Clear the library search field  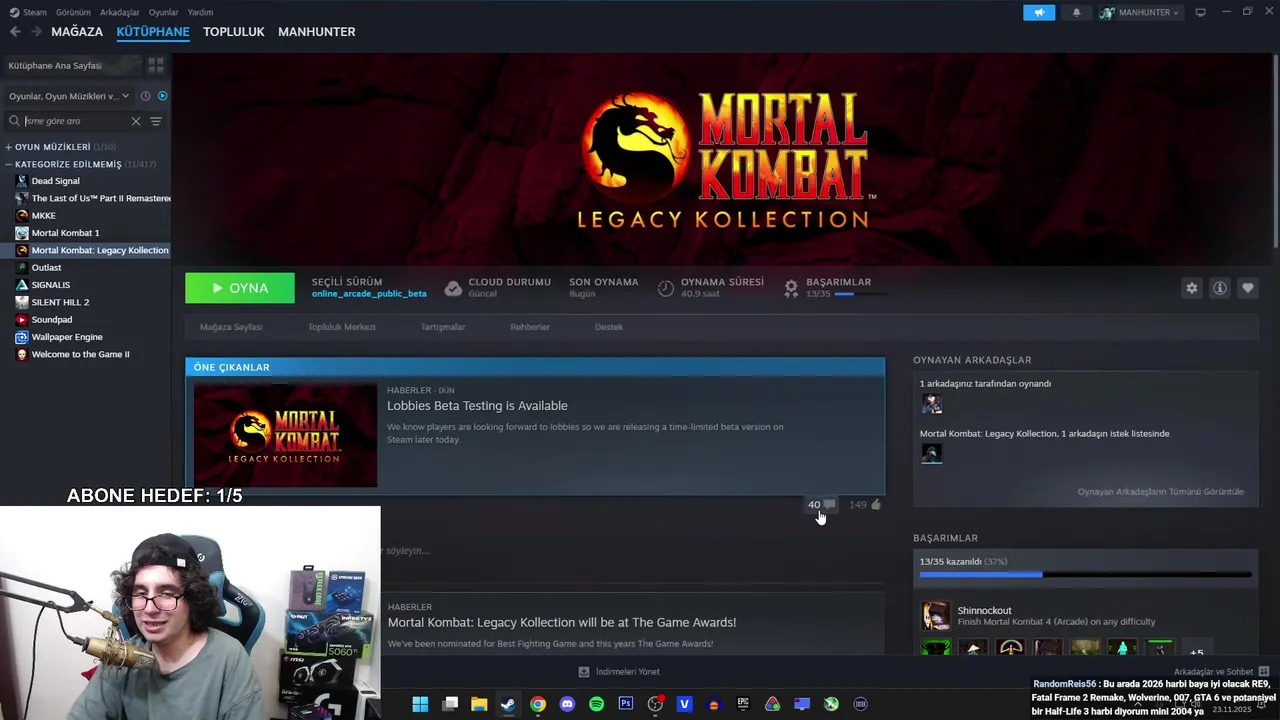pyautogui.click(x=136, y=121)
